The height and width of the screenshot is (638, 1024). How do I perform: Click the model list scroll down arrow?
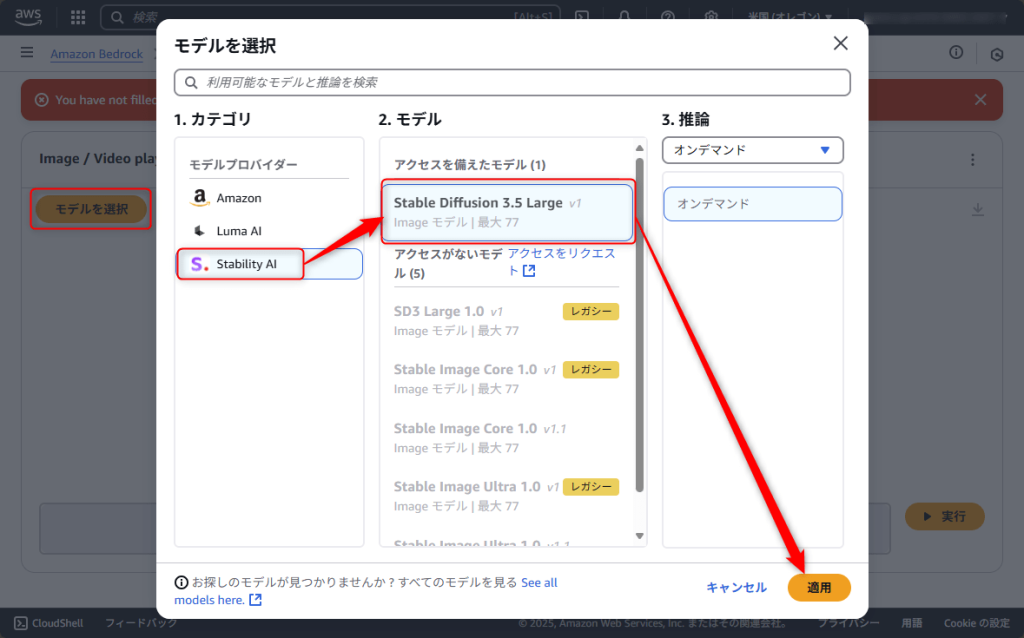639,536
